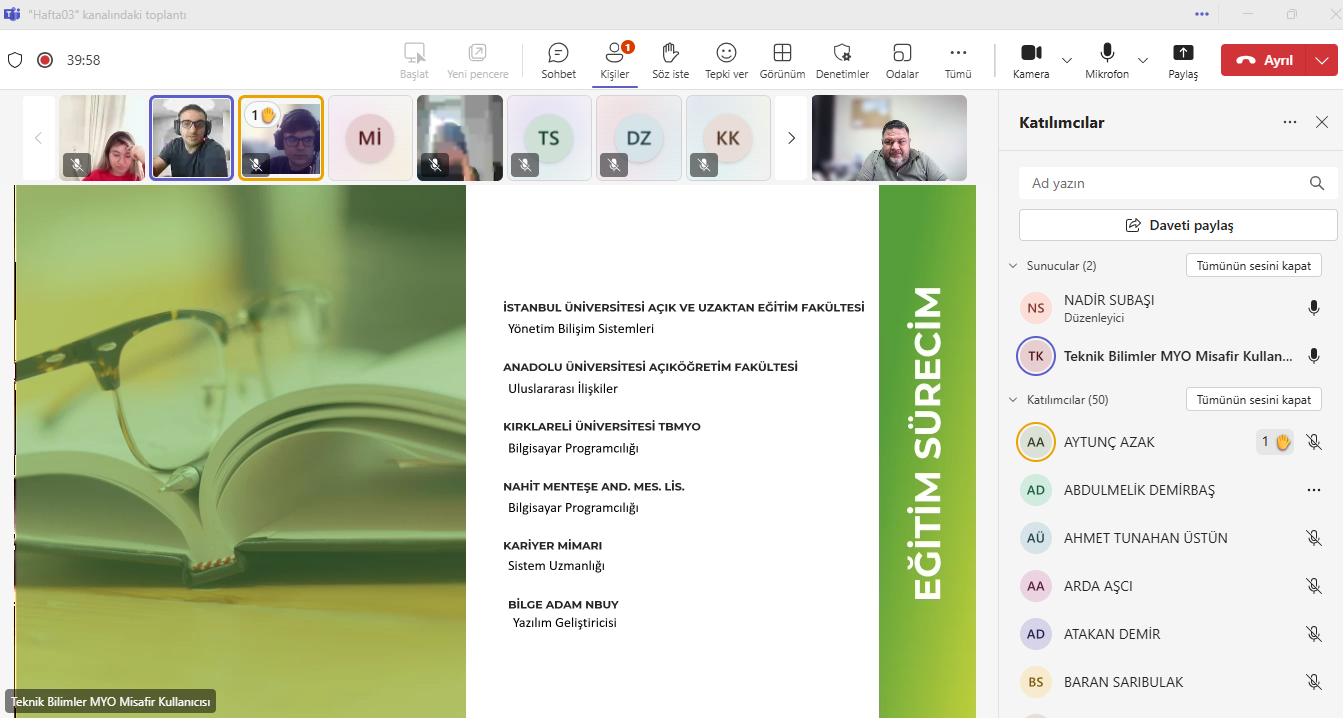Toggle Mikrofon mute

point(1107,60)
